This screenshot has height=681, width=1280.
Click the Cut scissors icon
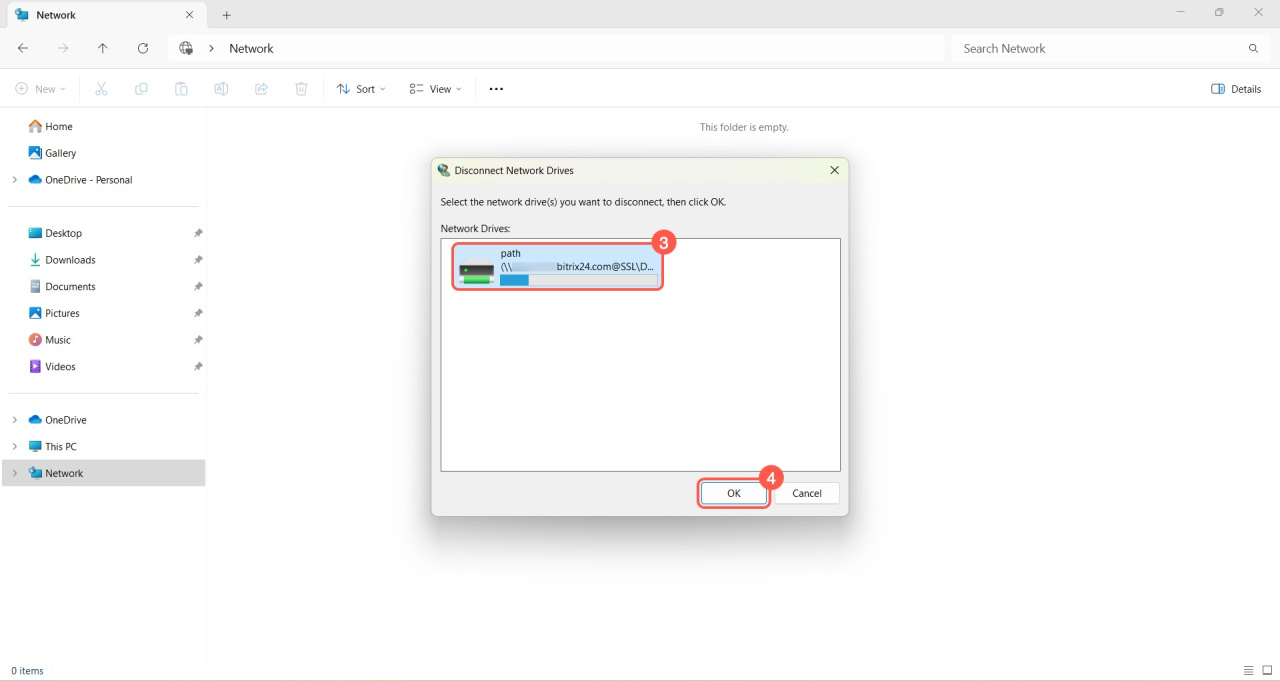[101, 89]
